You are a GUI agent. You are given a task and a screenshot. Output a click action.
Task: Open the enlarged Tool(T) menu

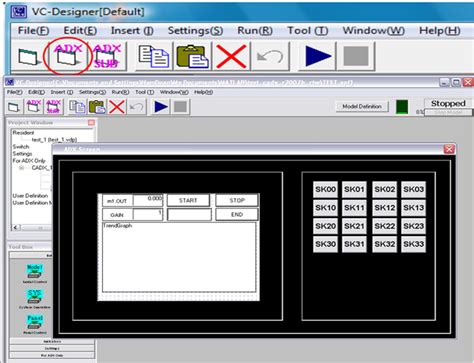[307, 31]
